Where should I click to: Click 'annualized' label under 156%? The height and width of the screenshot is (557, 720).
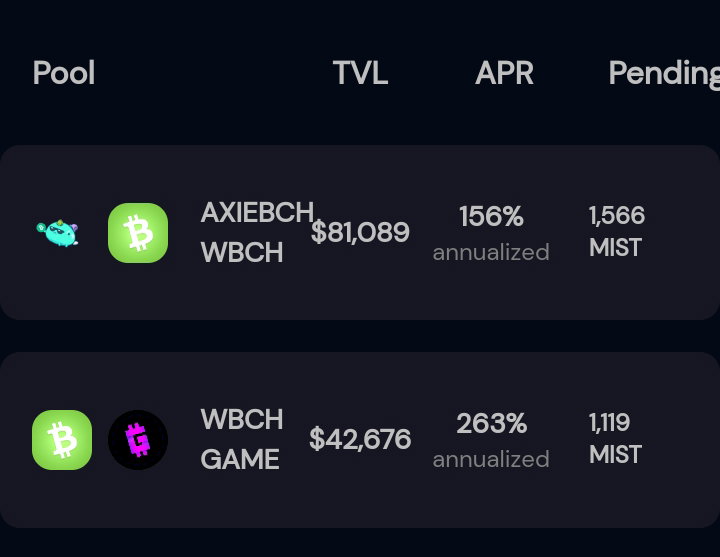pos(491,253)
